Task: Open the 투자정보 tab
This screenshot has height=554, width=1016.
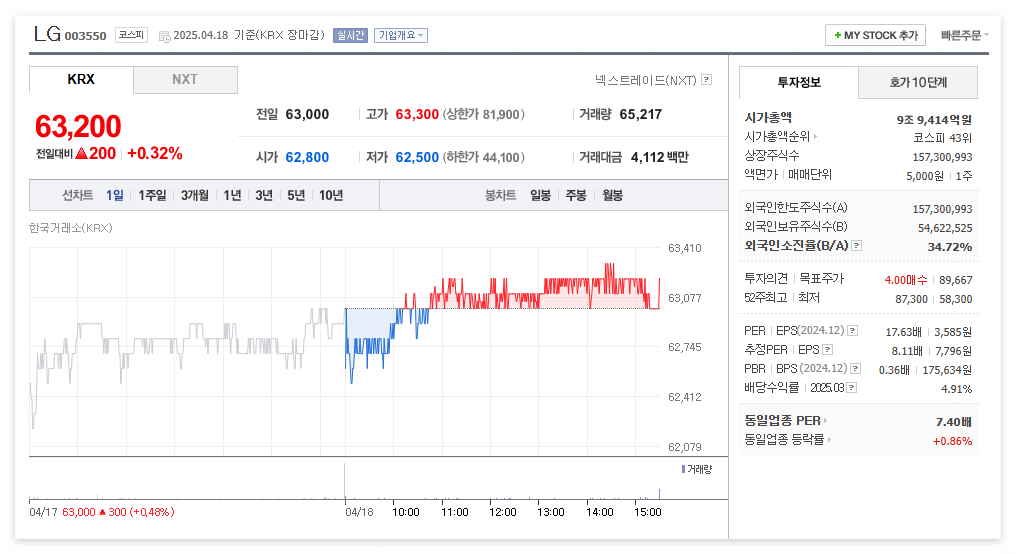Action: click(x=799, y=82)
